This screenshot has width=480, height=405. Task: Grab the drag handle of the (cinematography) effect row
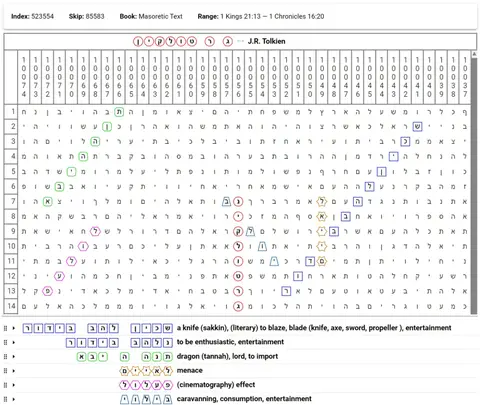[5, 385]
